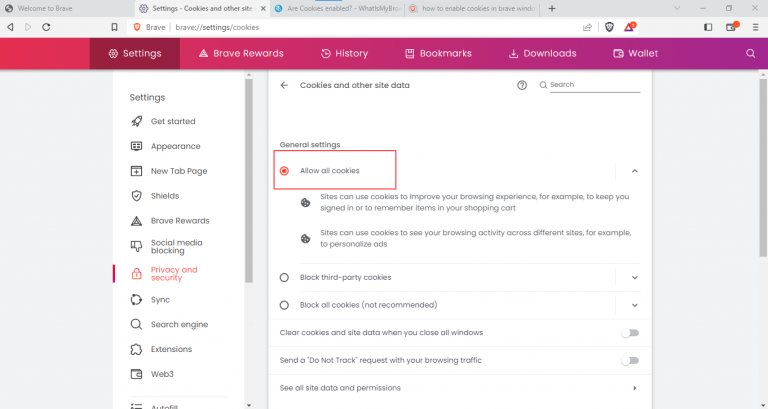Expand Block third-party cookies details
The image size is (768, 409).
[634, 277]
